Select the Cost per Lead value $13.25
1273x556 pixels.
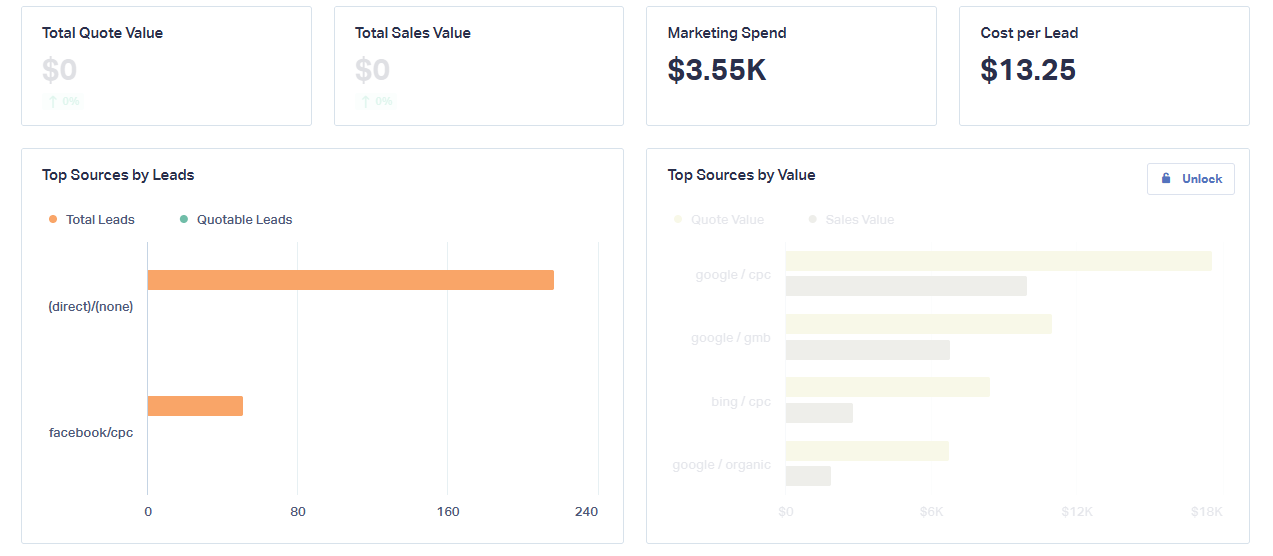click(1028, 70)
